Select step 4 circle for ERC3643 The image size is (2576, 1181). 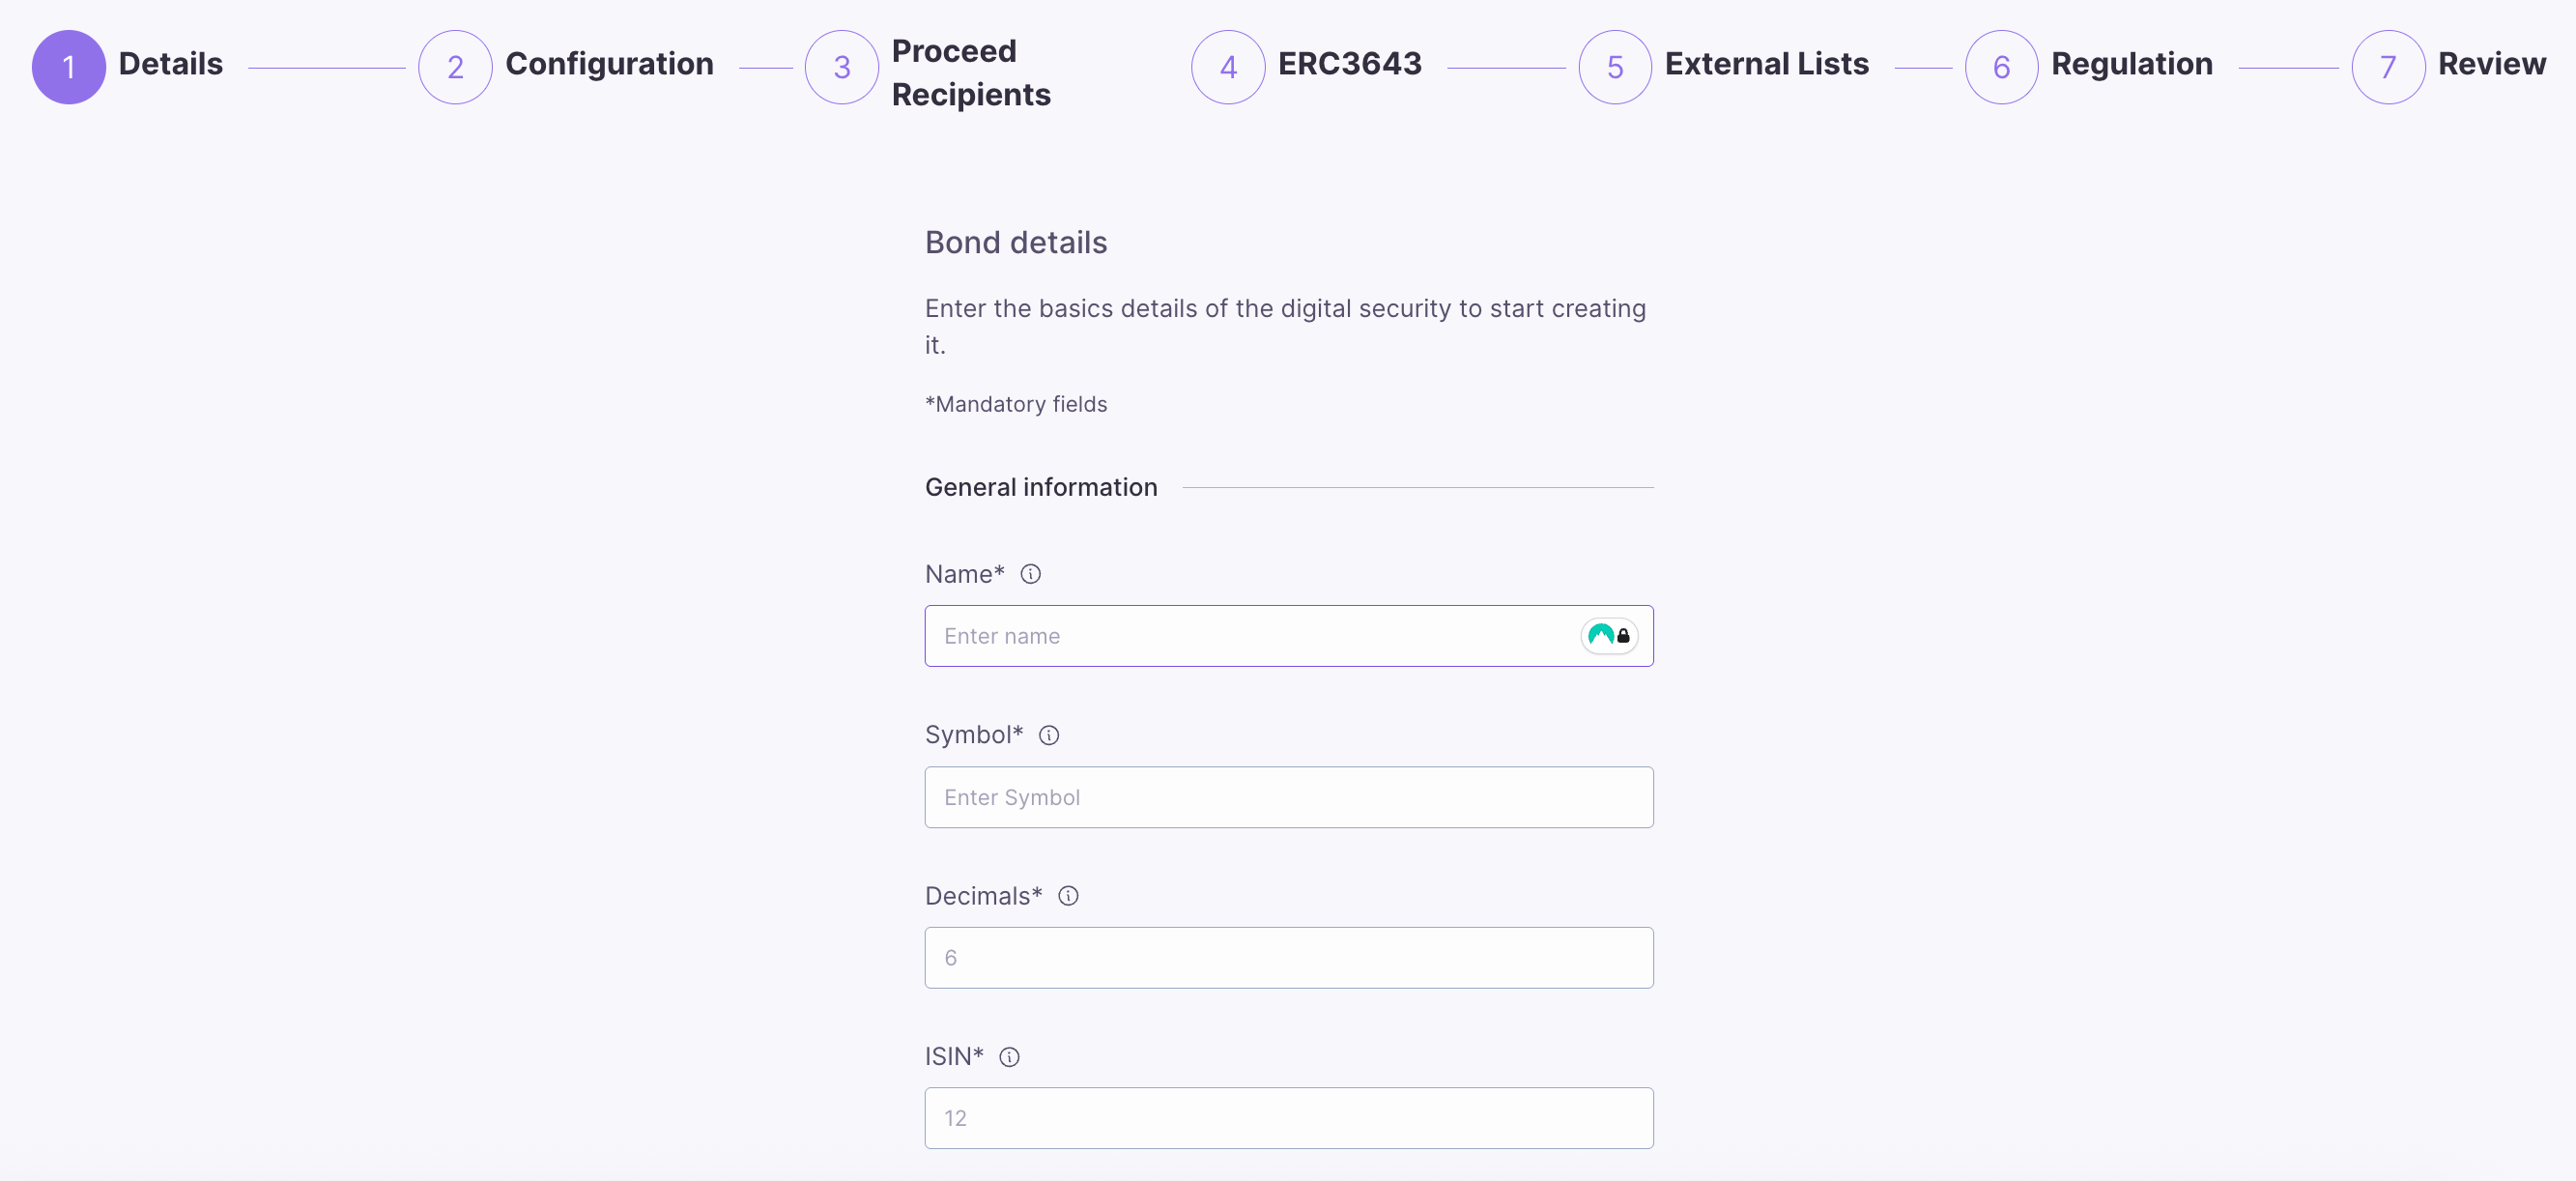(1228, 67)
